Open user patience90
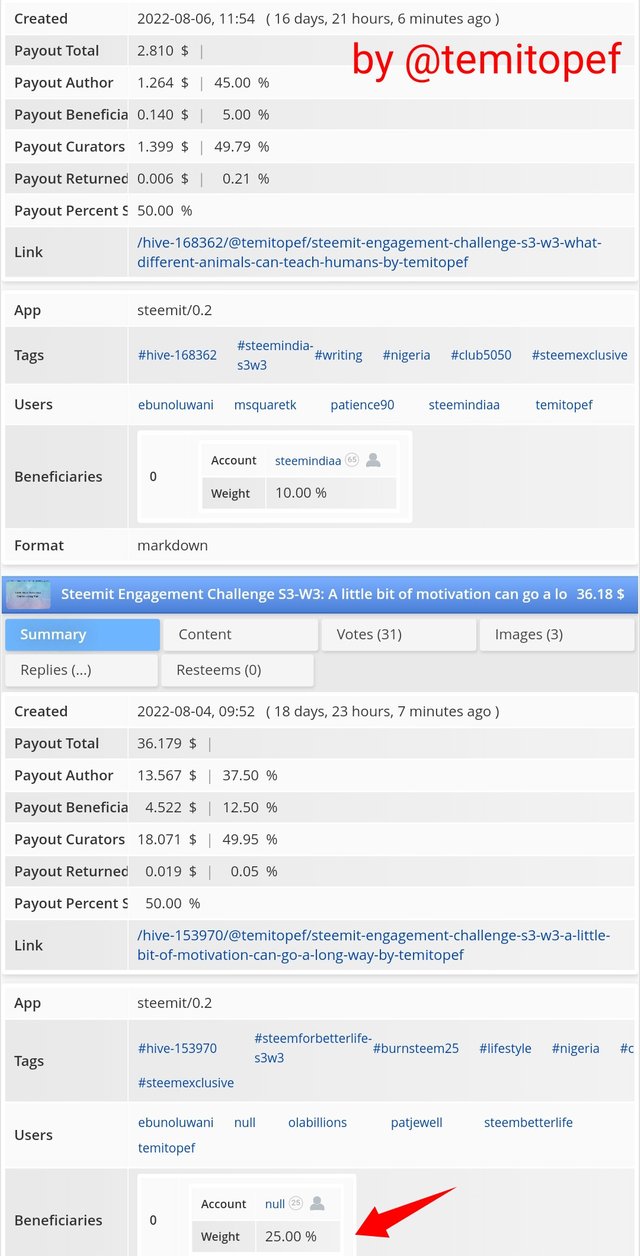This screenshot has height=1256, width=640. pos(362,405)
